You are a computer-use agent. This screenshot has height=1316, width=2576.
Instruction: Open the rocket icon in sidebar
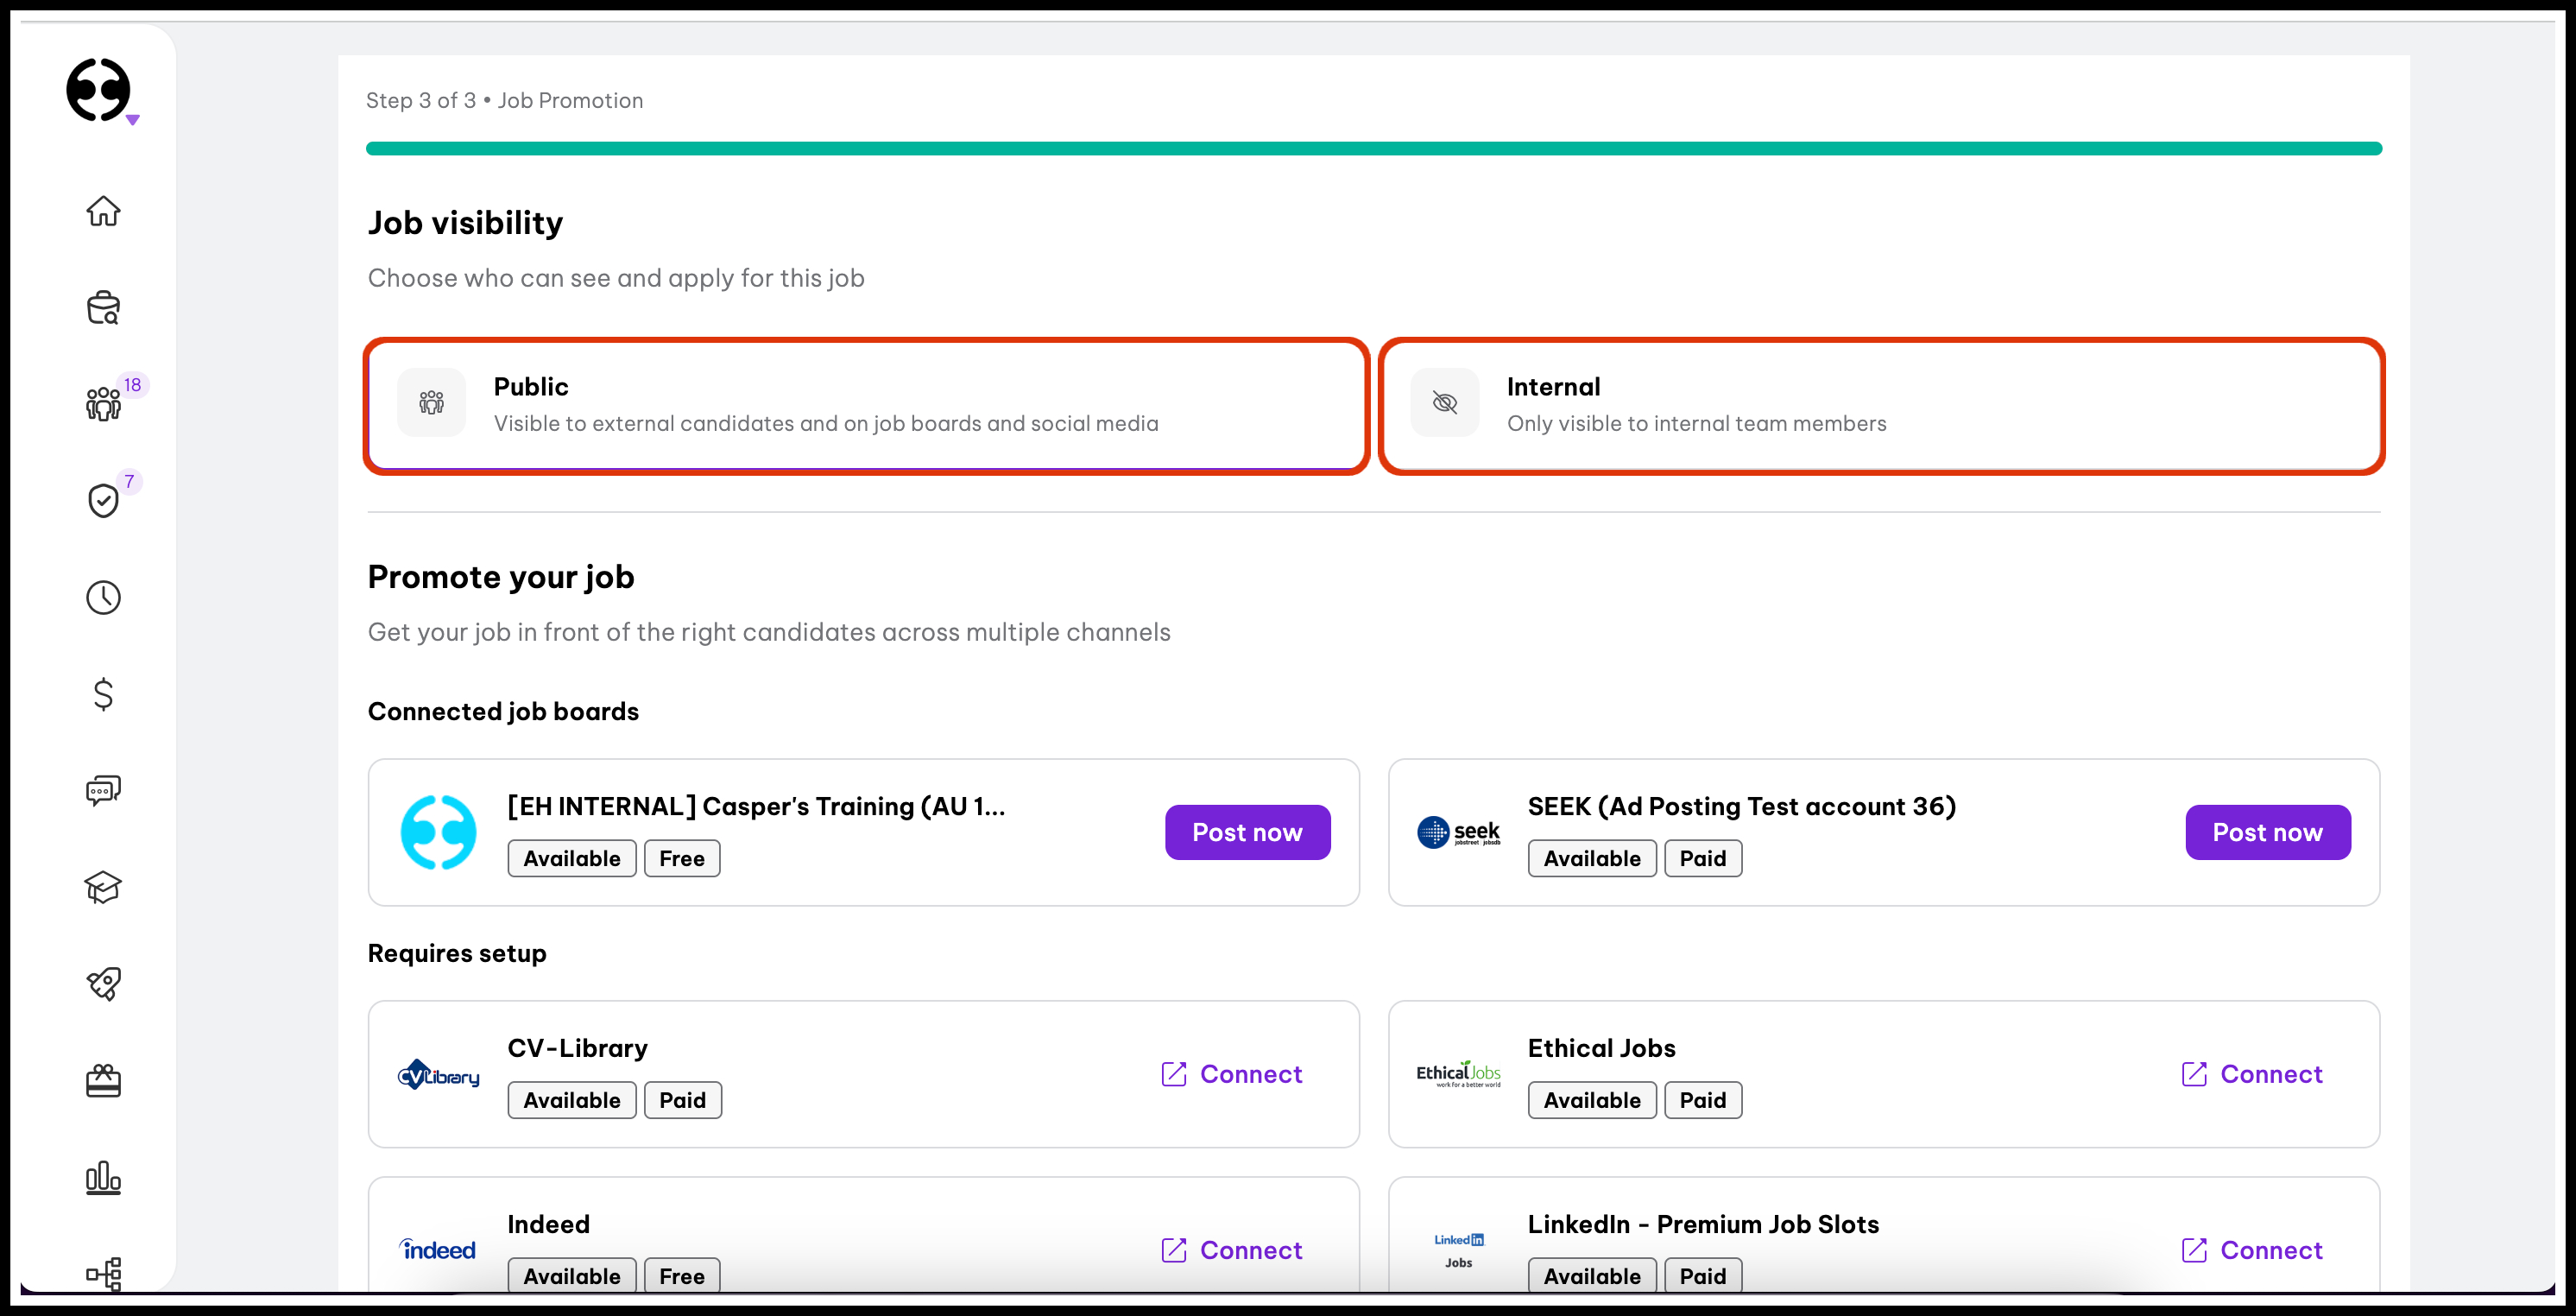pyautogui.click(x=103, y=983)
